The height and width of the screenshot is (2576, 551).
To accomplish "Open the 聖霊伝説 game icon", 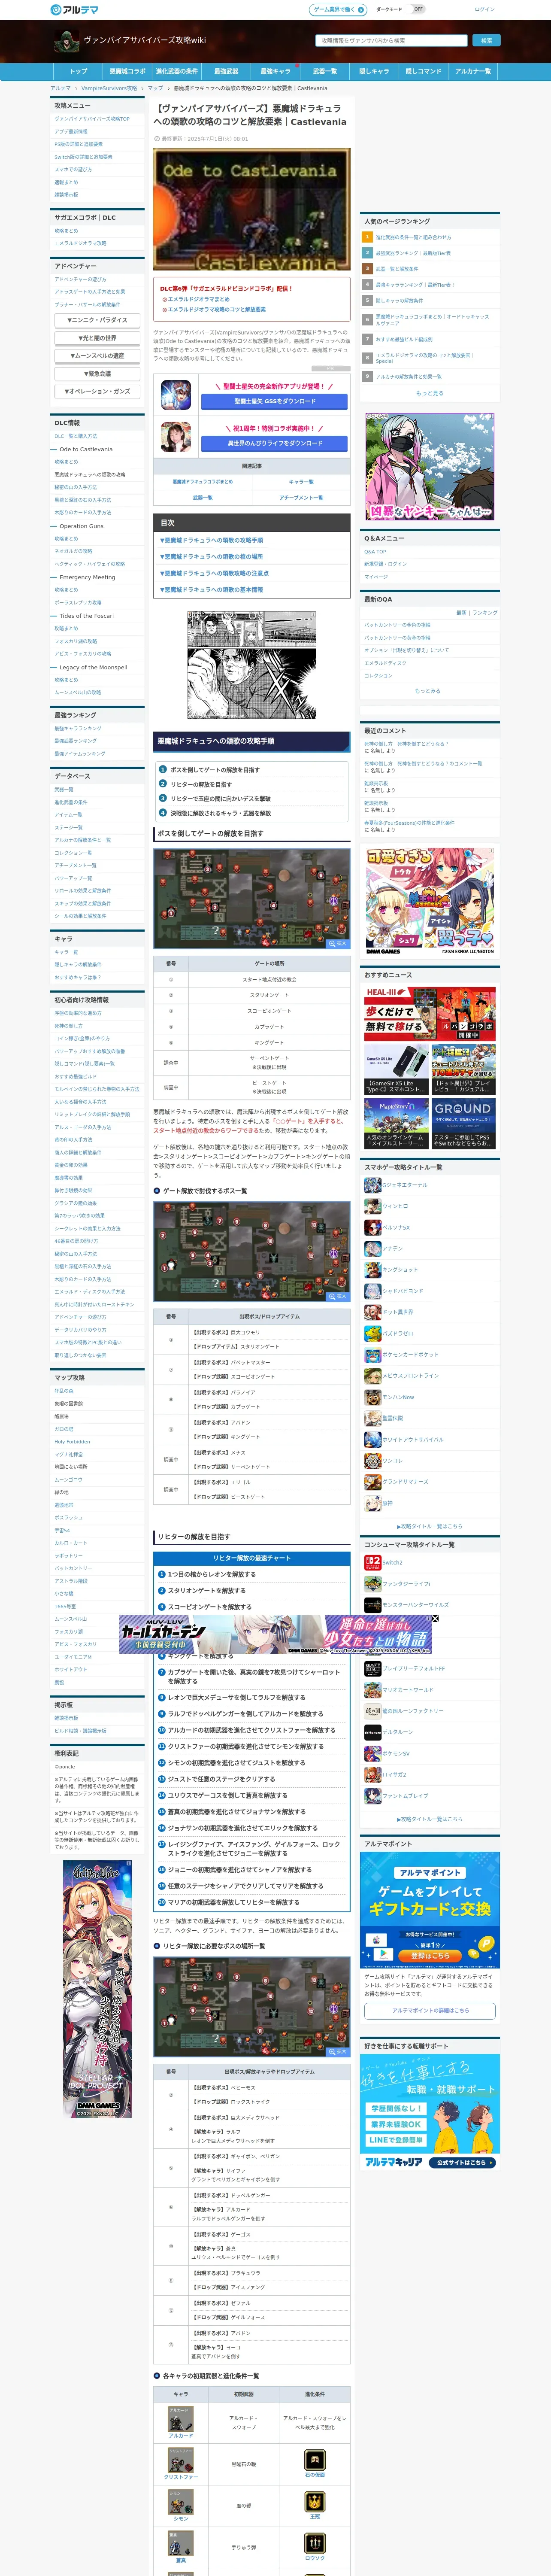I will point(372,1418).
